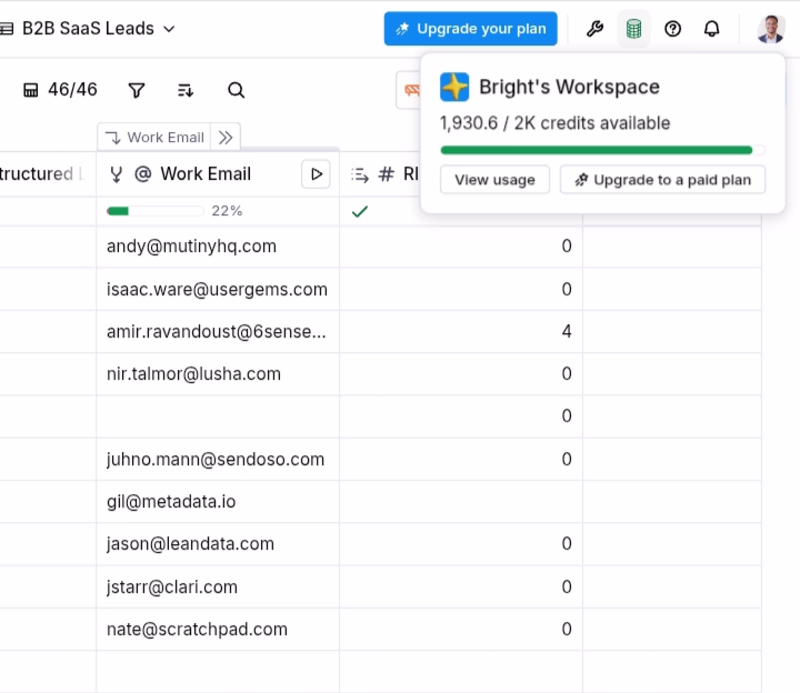The width and height of the screenshot is (800, 693).
Task: Click the 0 value in the andy@mutinyhq.com row
Action: [x=566, y=246]
